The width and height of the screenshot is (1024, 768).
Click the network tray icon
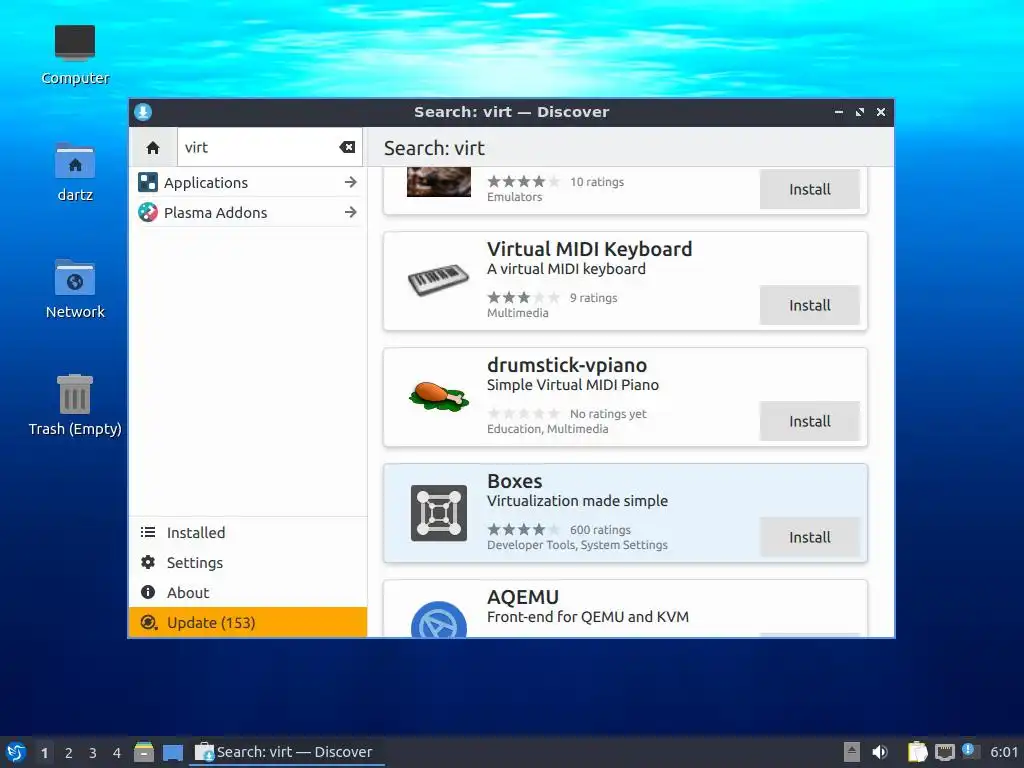coord(945,752)
